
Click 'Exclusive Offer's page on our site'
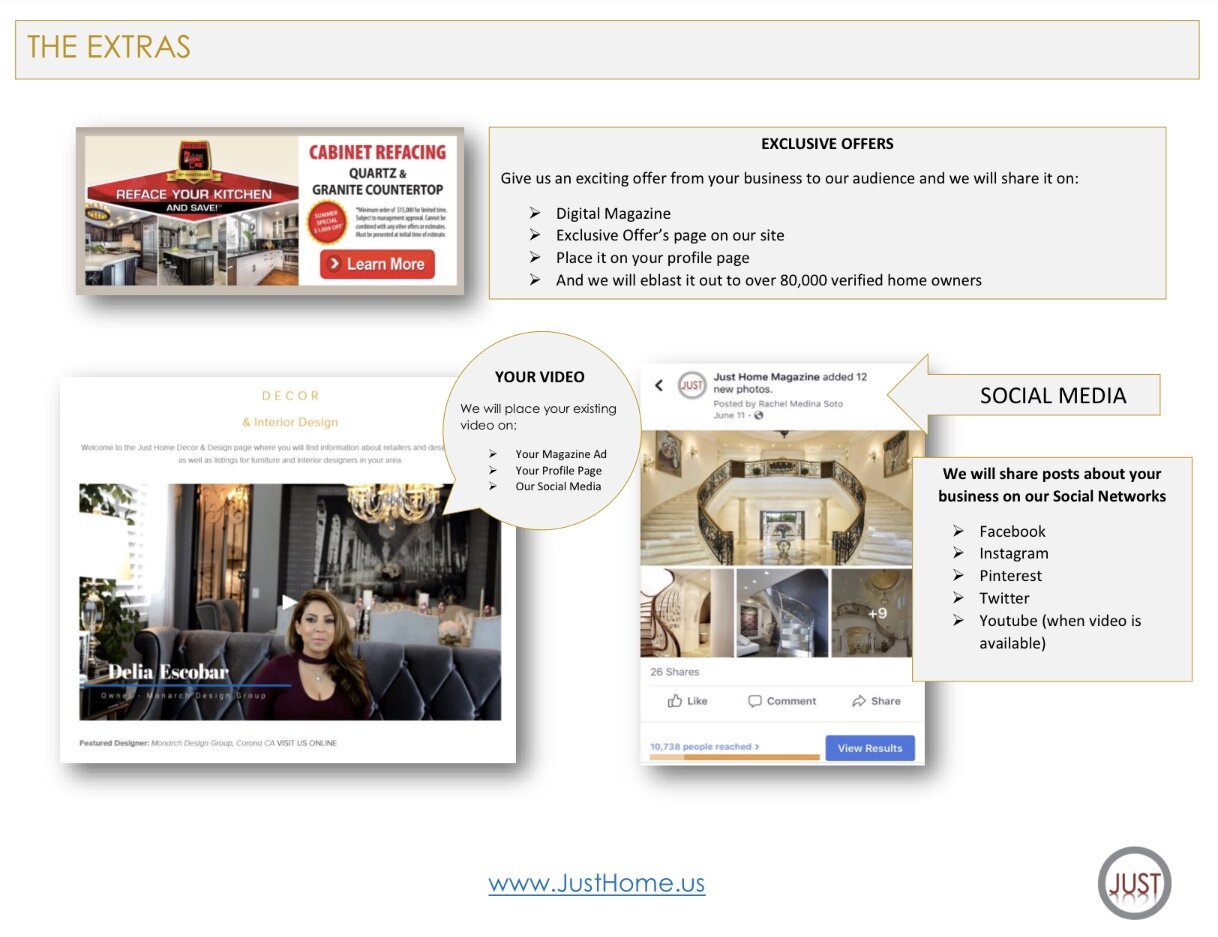click(x=670, y=235)
